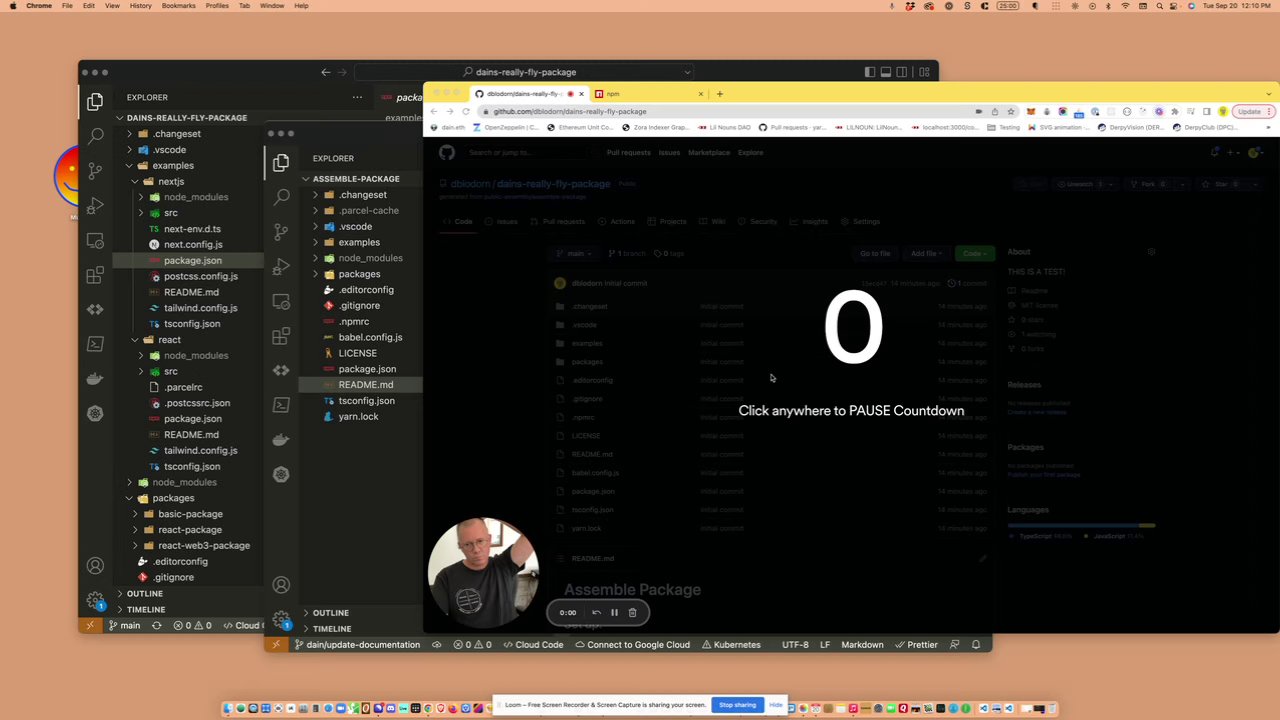This screenshot has width=1280, height=720.
Task: Open Window menu in macOS menu bar
Action: [x=272, y=6]
